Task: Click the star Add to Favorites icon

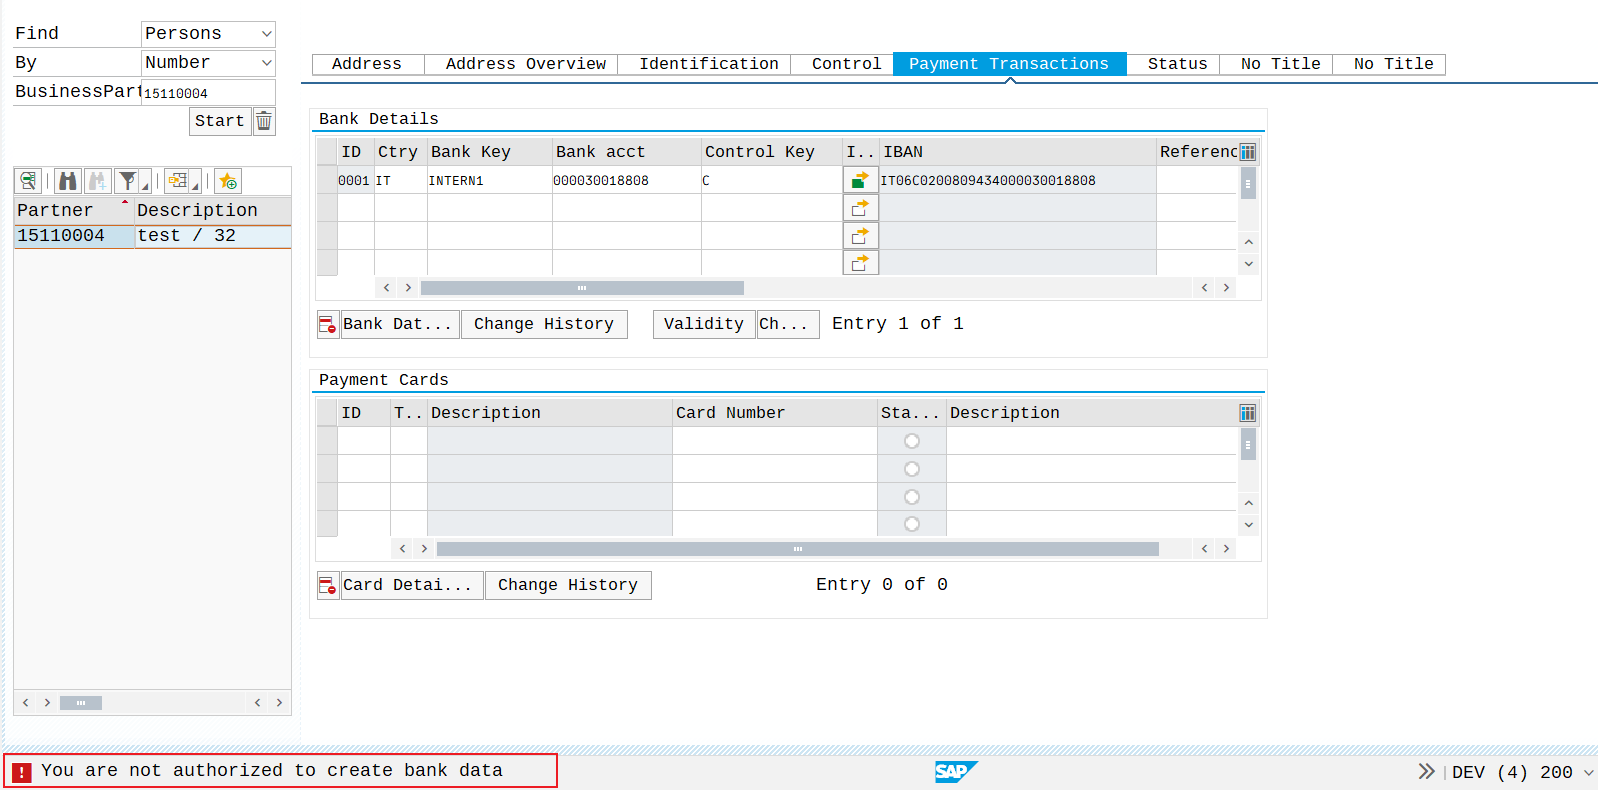Action: [x=228, y=181]
